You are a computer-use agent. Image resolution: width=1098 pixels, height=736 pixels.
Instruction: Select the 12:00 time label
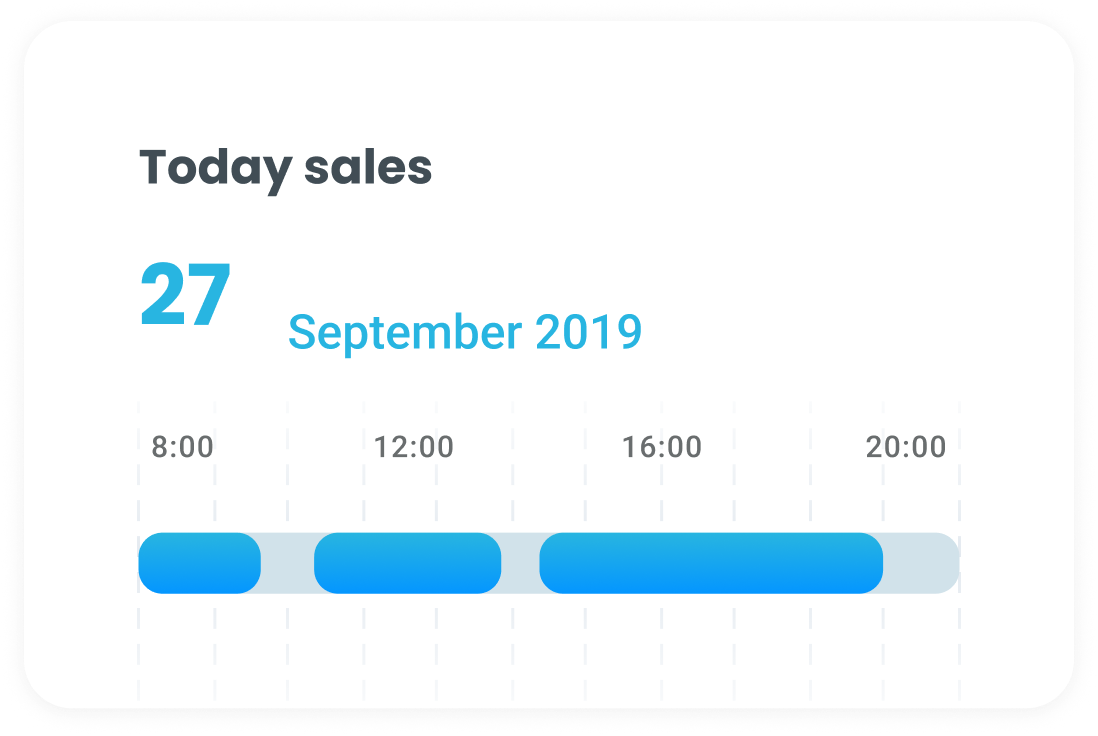click(413, 447)
